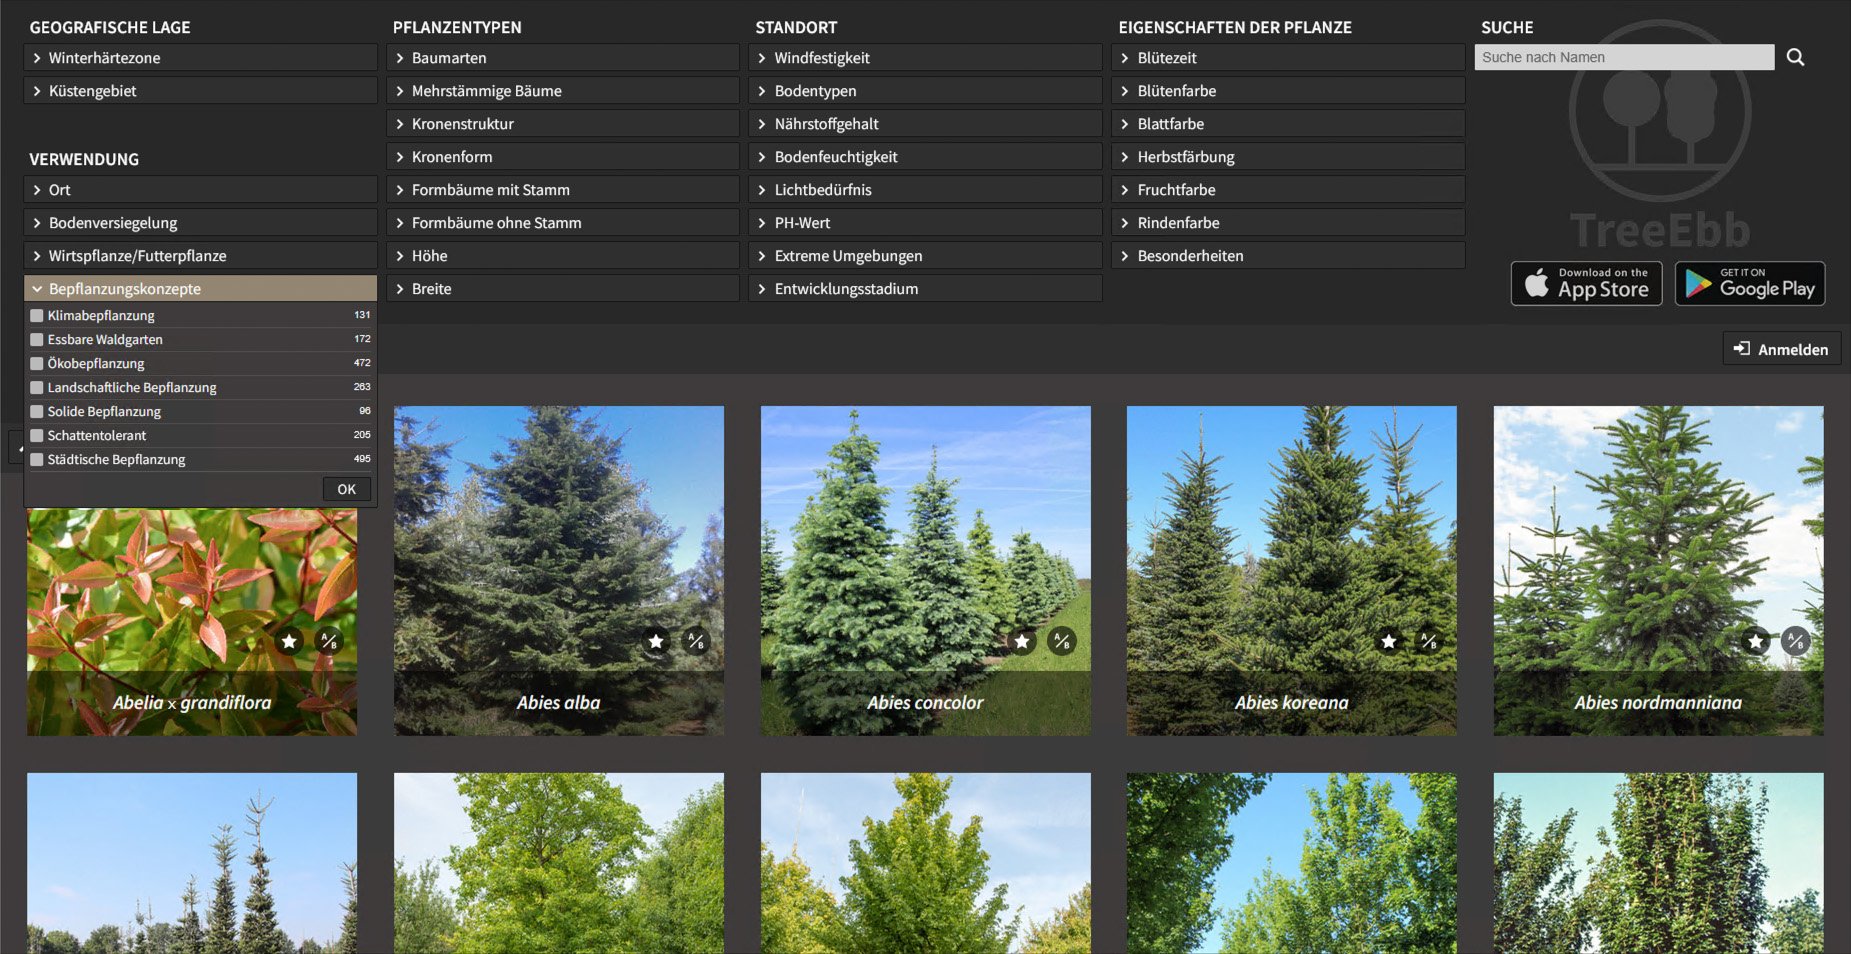
Task: Expand the PH-Wert filter
Action: 926,223
